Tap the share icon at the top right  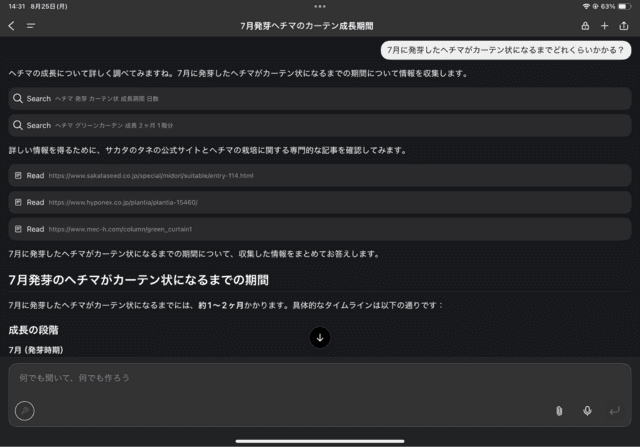point(624,26)
